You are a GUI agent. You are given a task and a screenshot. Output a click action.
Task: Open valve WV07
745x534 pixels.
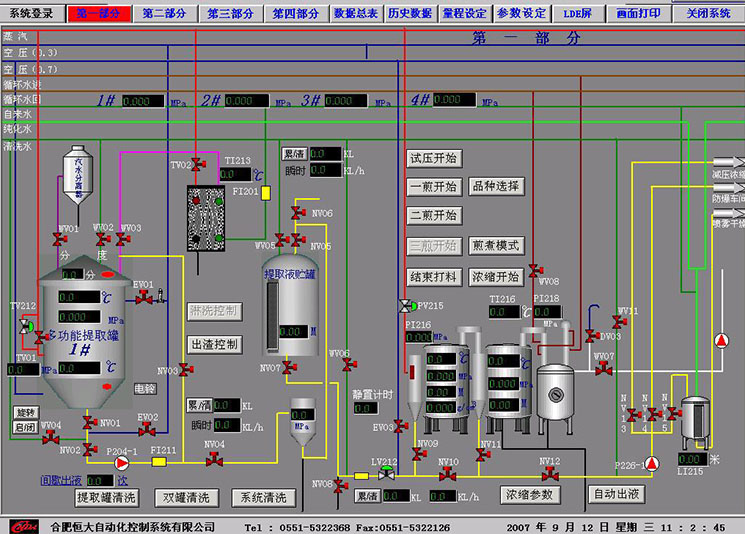[x=603, y=369]
